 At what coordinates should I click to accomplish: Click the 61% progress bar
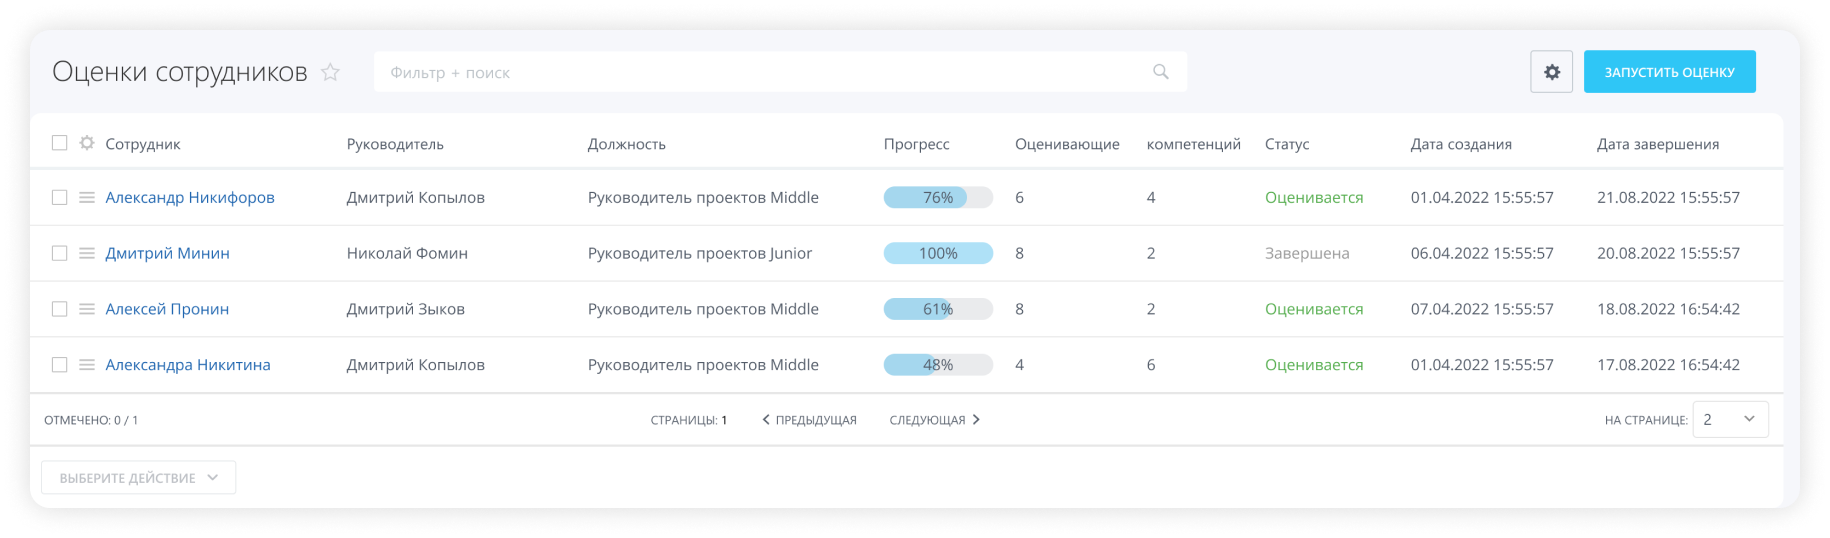938,310
